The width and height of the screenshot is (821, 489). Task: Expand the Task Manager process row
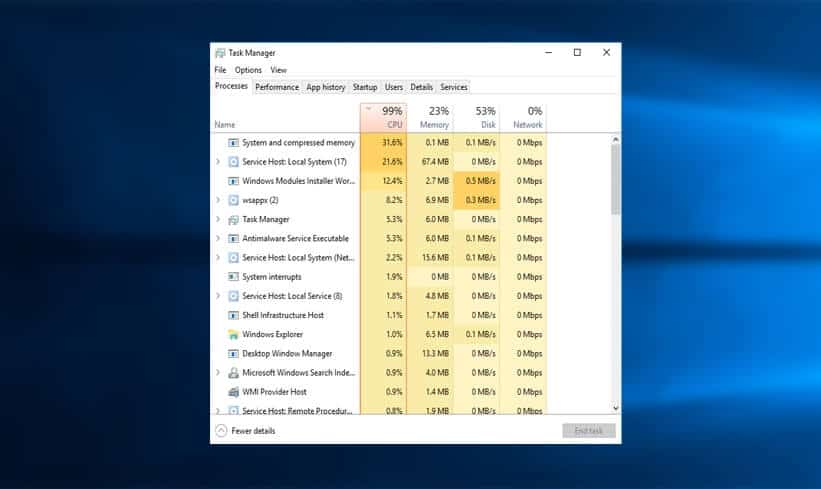218,219
